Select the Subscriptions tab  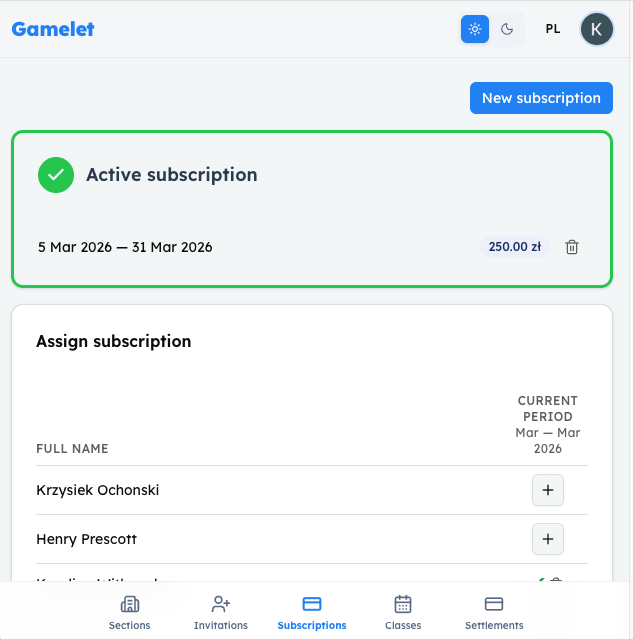tap(312, 612)
